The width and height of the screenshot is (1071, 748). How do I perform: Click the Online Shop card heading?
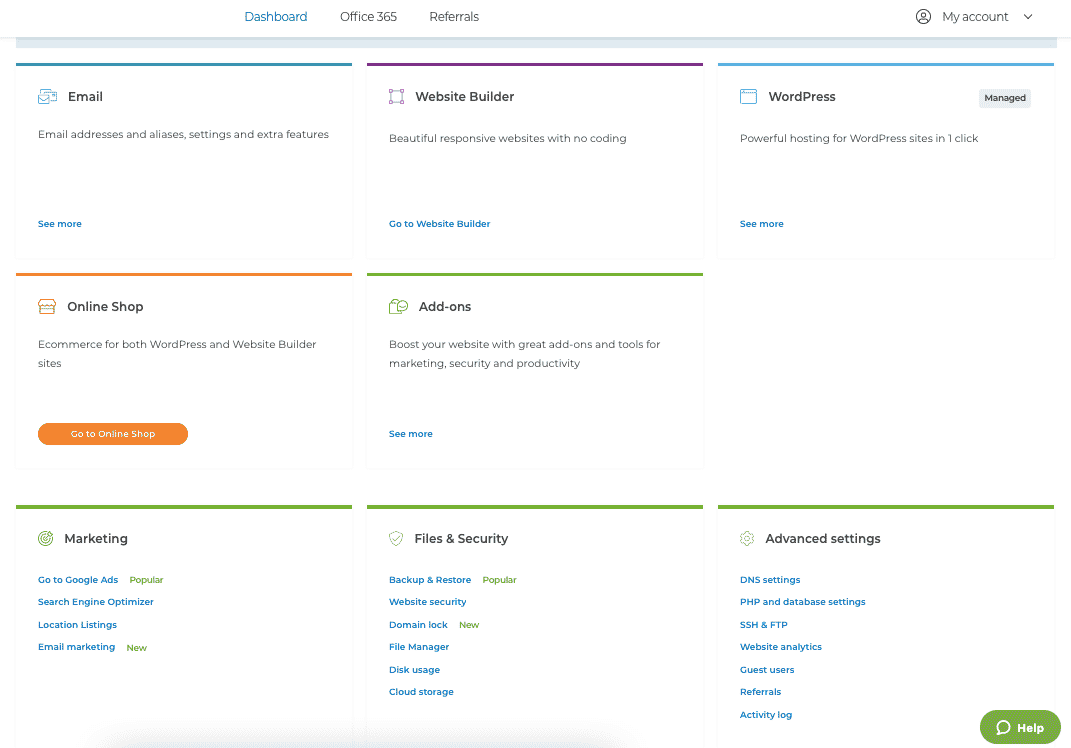(105, 306)
